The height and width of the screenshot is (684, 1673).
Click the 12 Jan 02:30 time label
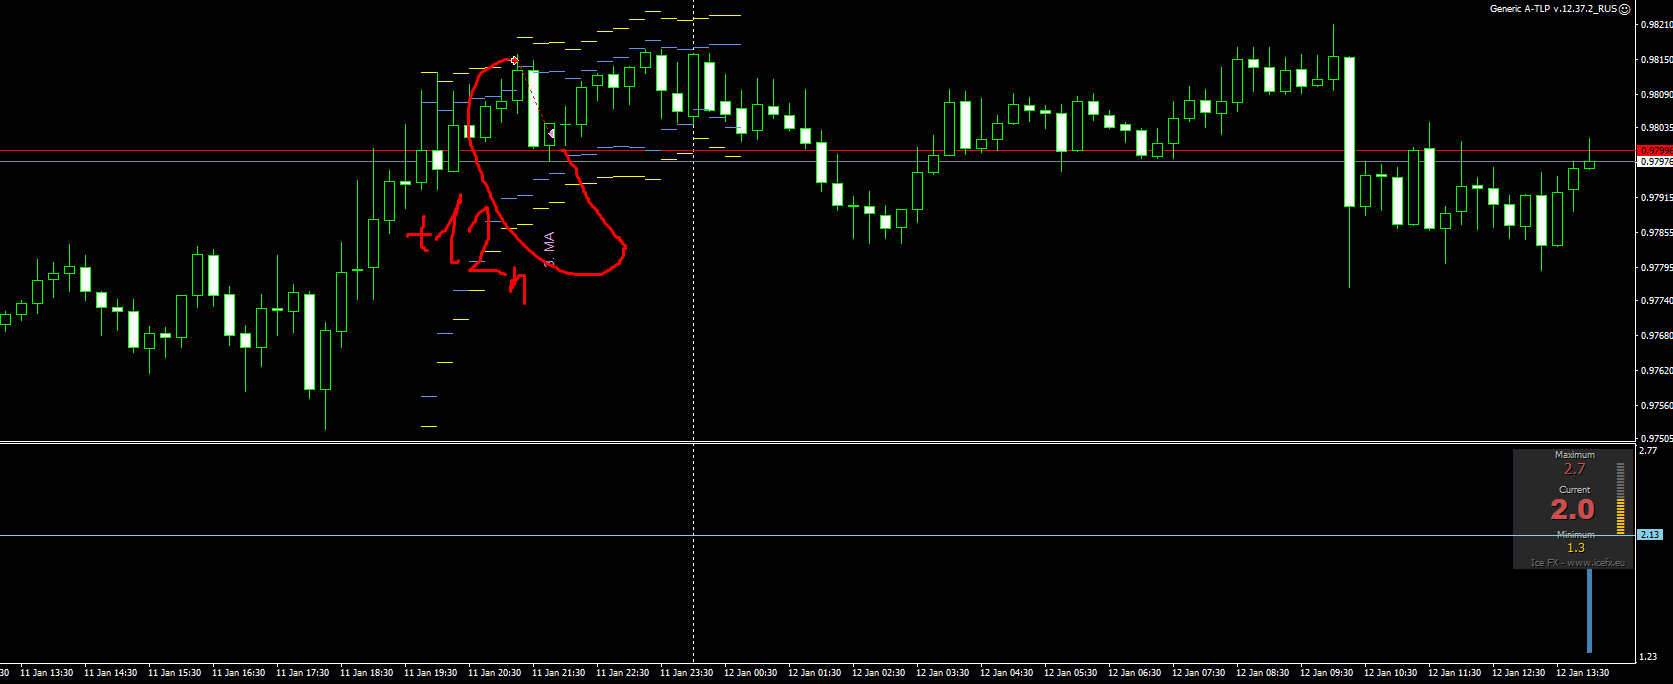pyautogui.click(x=878, y=673)
